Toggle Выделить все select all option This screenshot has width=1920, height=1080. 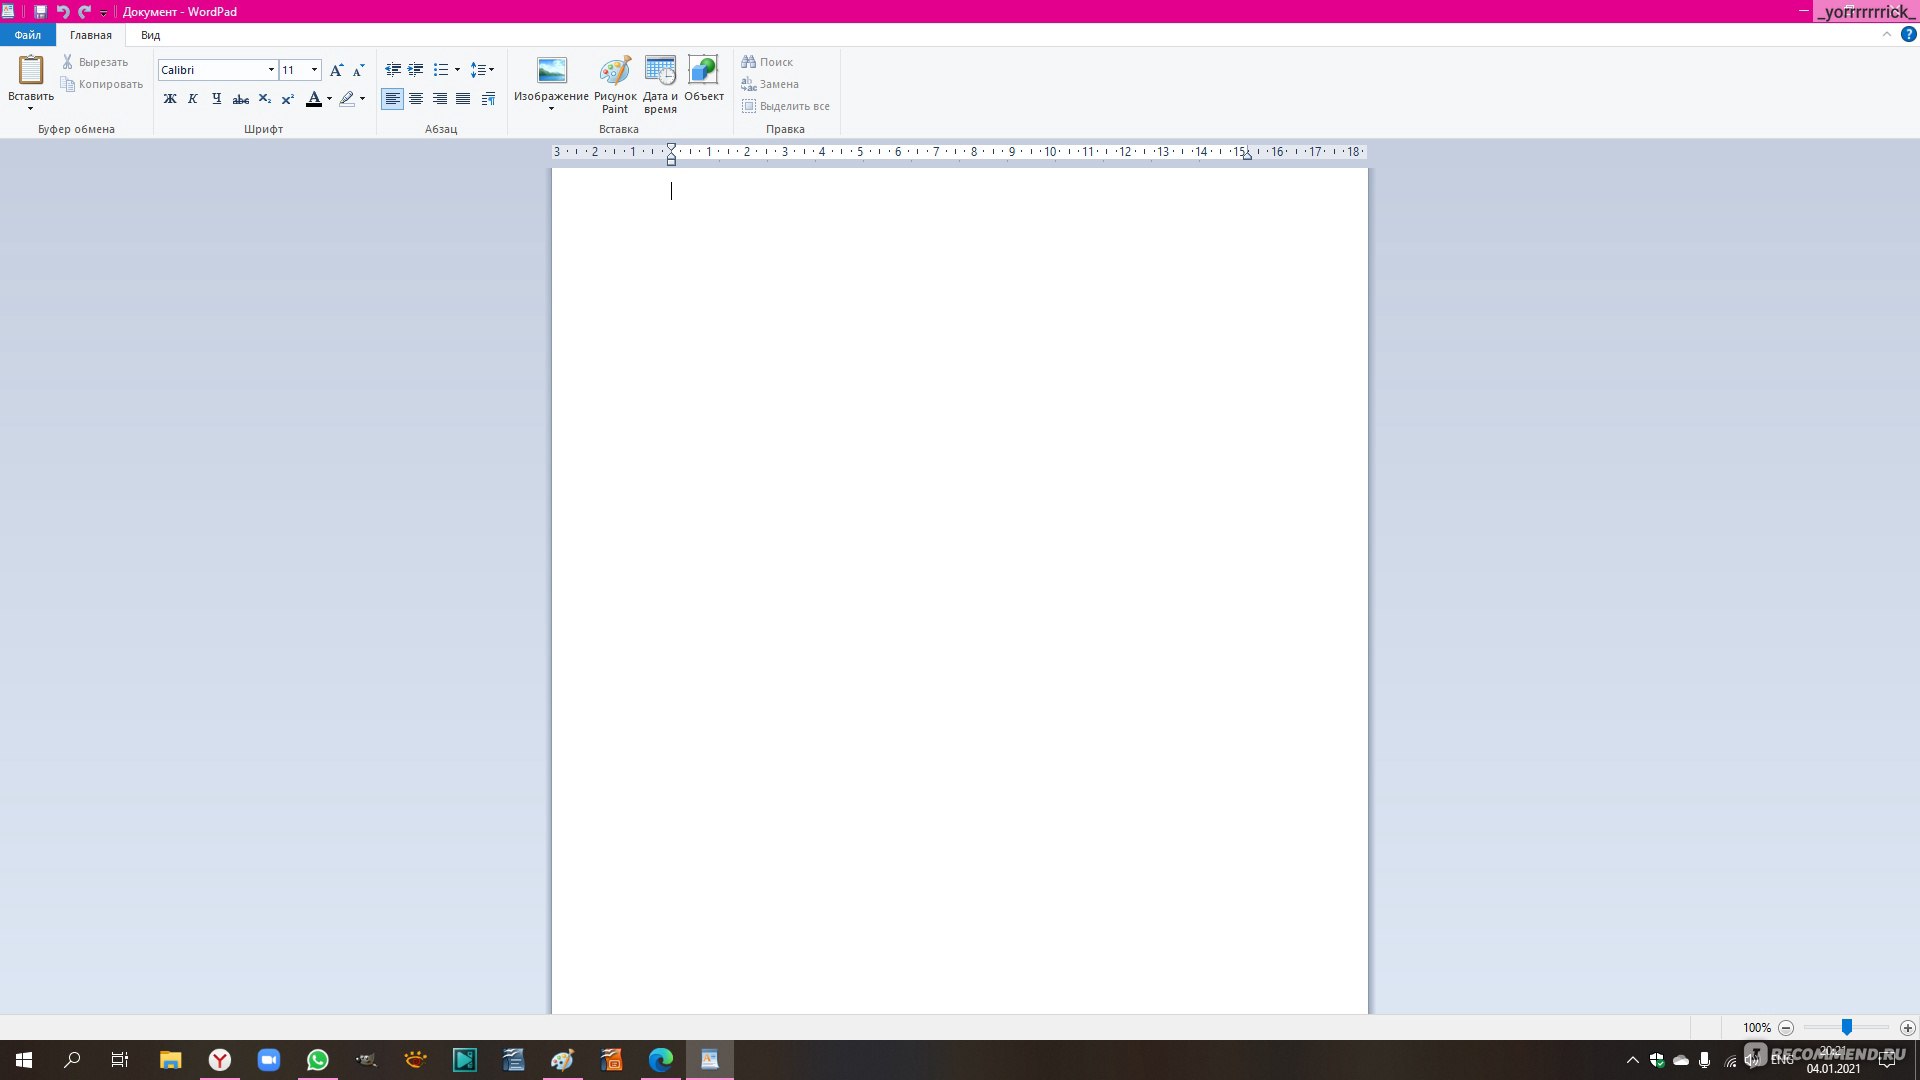point(786,105)
